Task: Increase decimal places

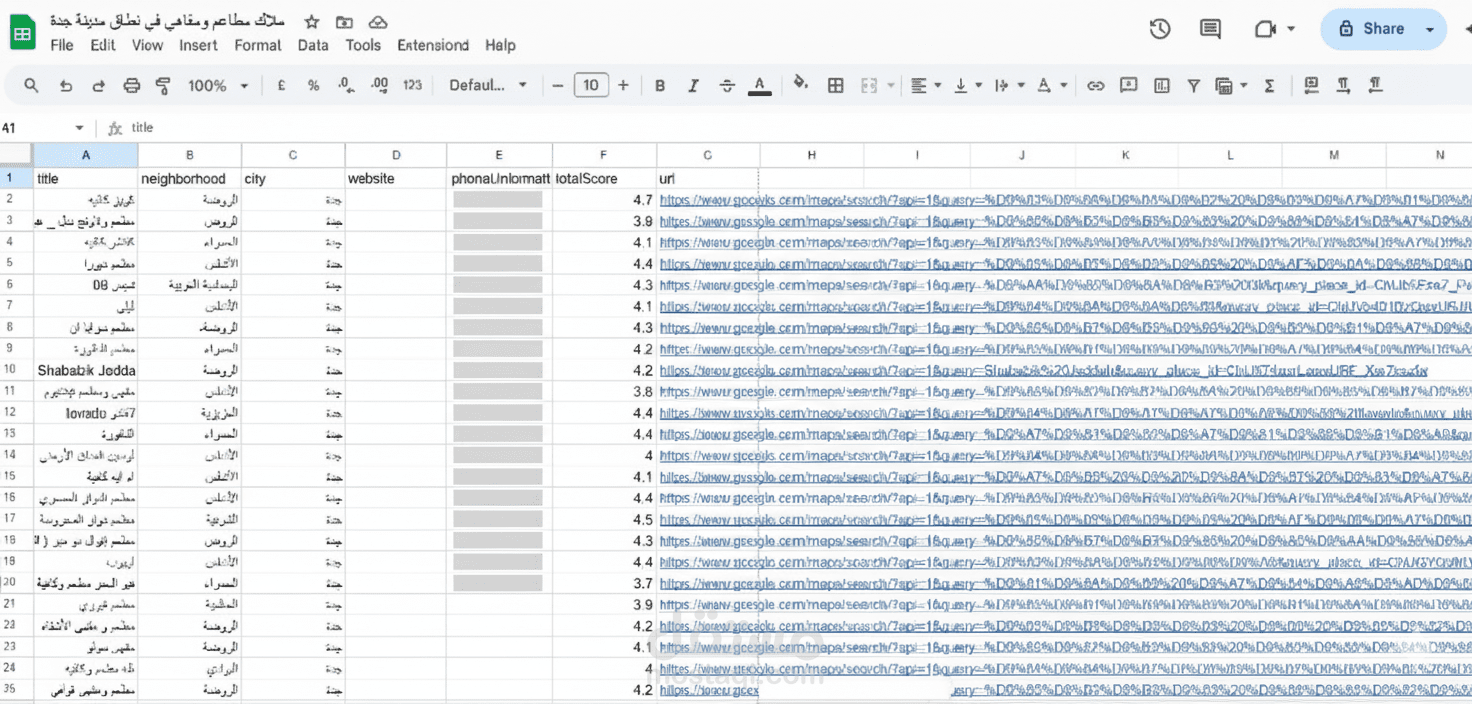Action: (379, 86)
